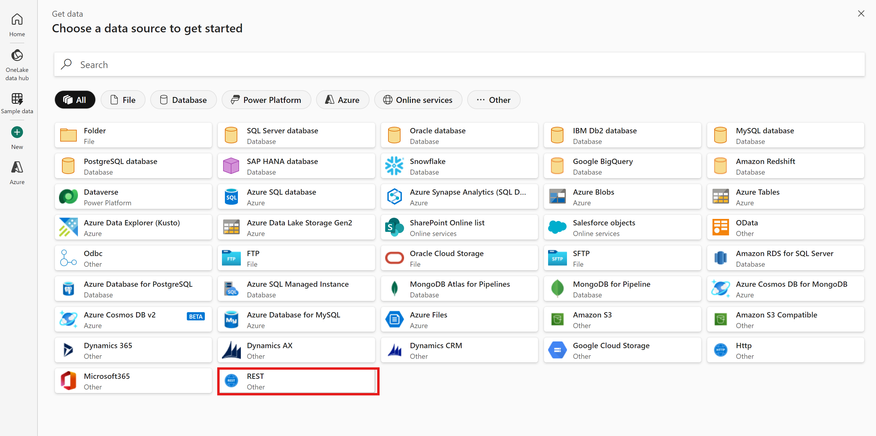The image size is (876, 436).
Task: Click the Search data sources field
Action: (459, 64)
